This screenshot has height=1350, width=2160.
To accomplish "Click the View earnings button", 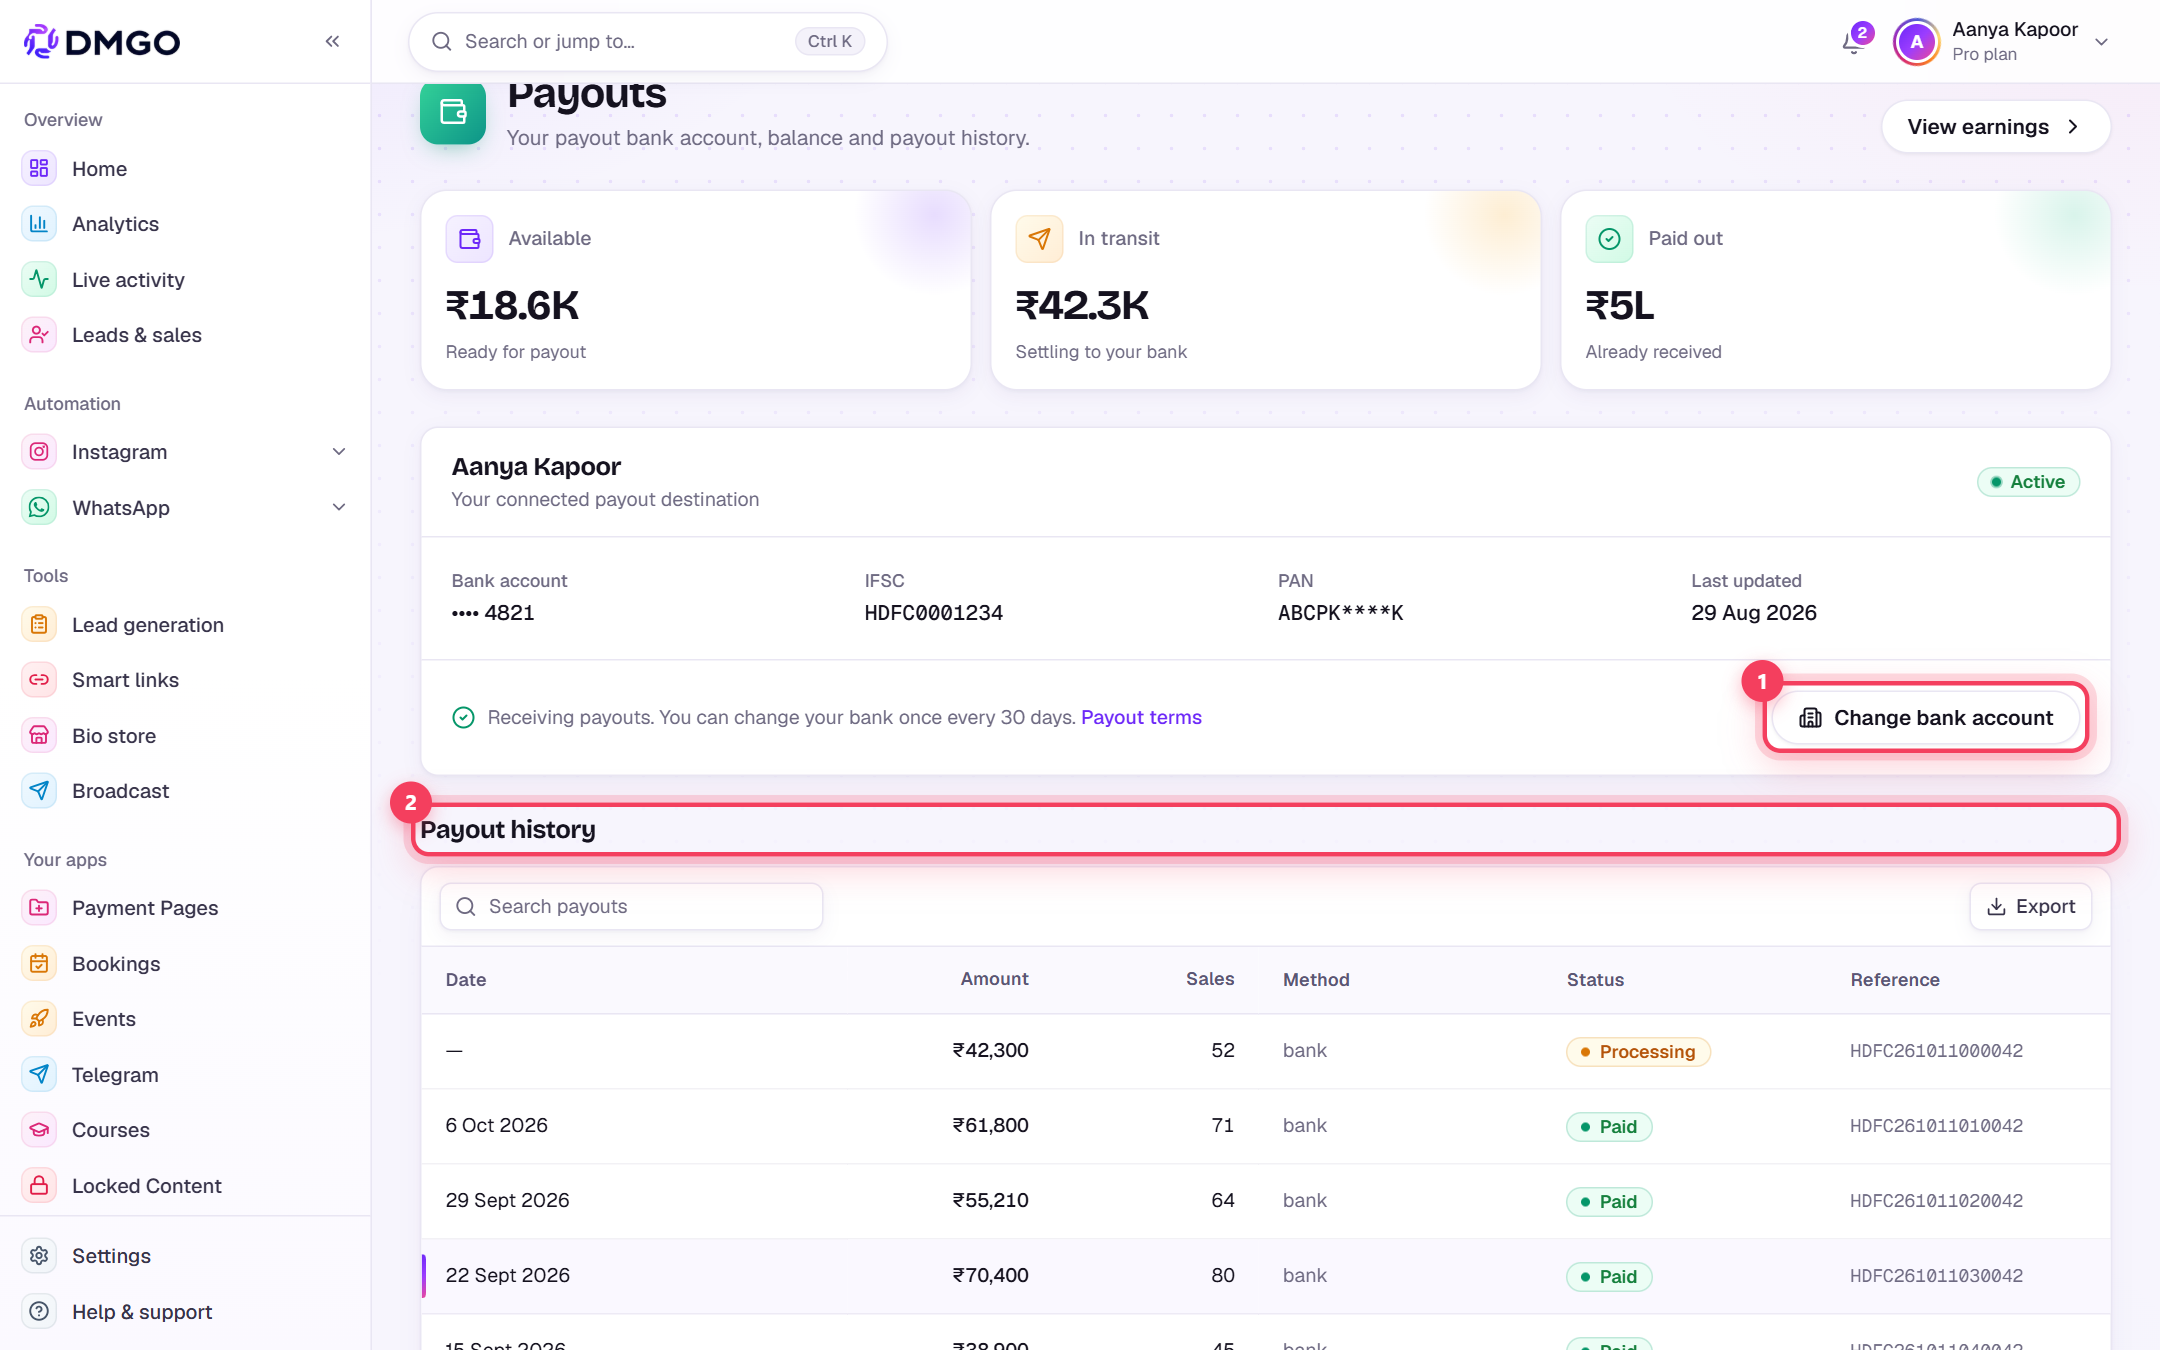I will 1995,127.
